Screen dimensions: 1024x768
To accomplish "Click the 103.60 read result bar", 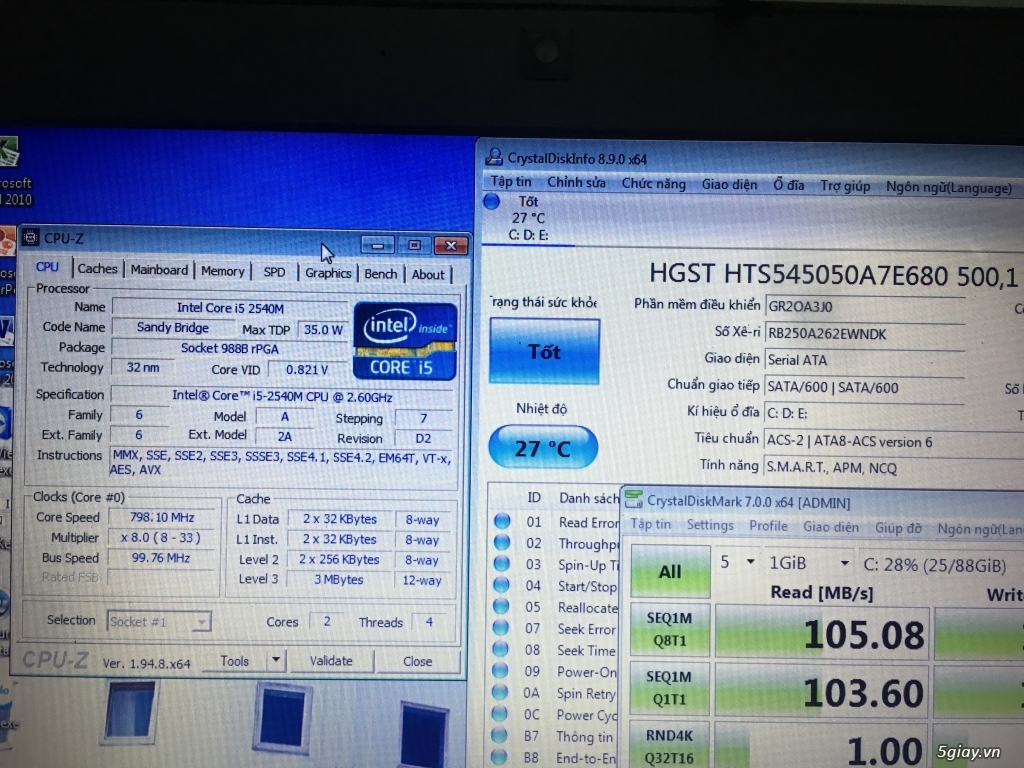I will (822, 691).
